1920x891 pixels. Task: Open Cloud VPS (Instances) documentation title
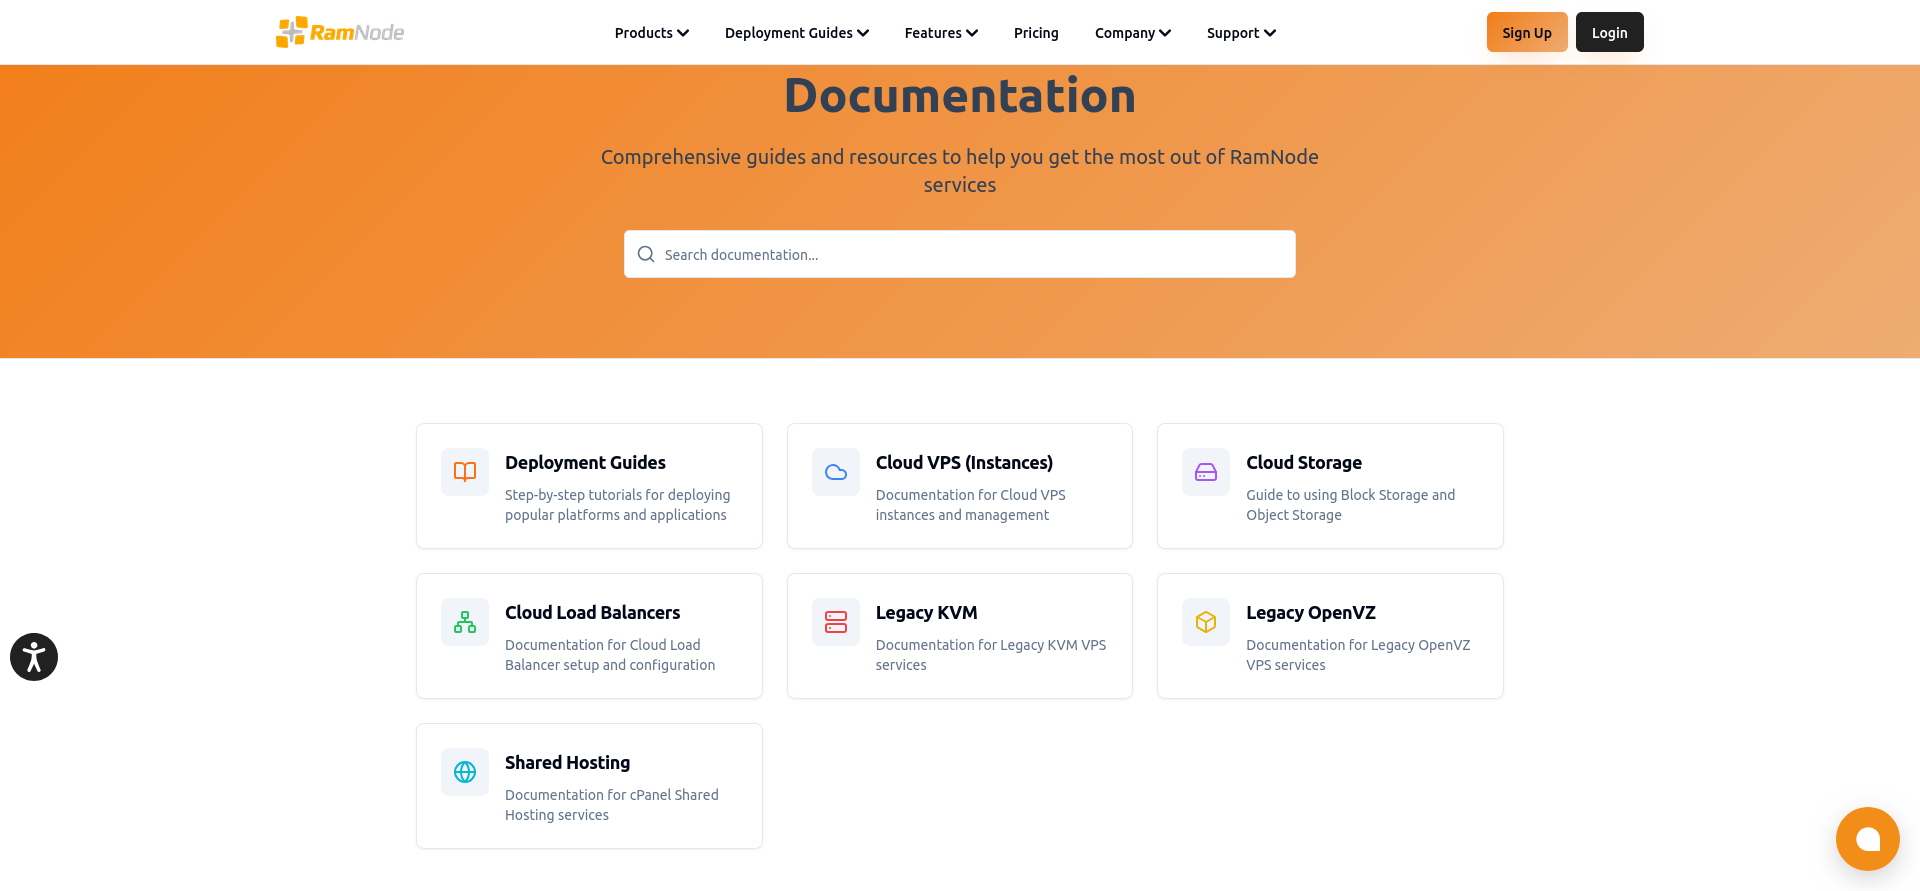pyautogui.click(x=964, y=463)
